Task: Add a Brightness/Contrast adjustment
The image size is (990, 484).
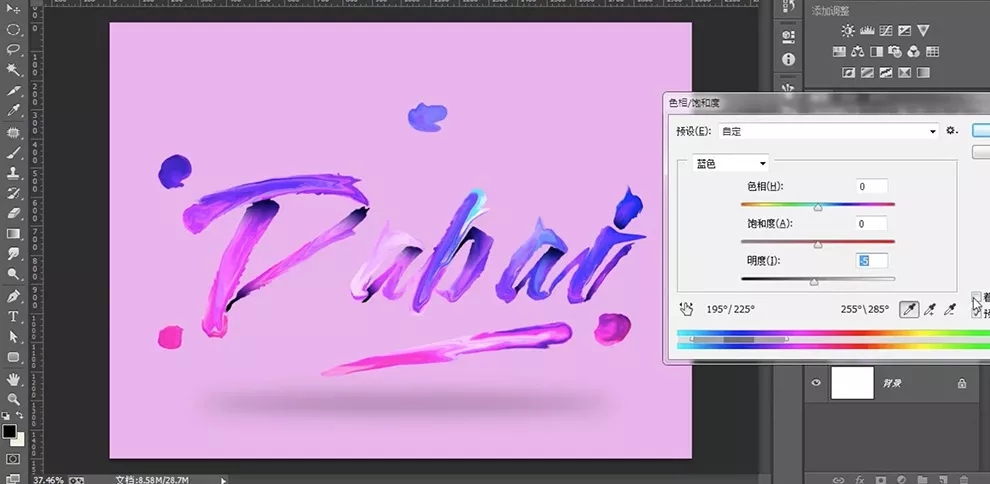Action: click(x=847, y=30)
